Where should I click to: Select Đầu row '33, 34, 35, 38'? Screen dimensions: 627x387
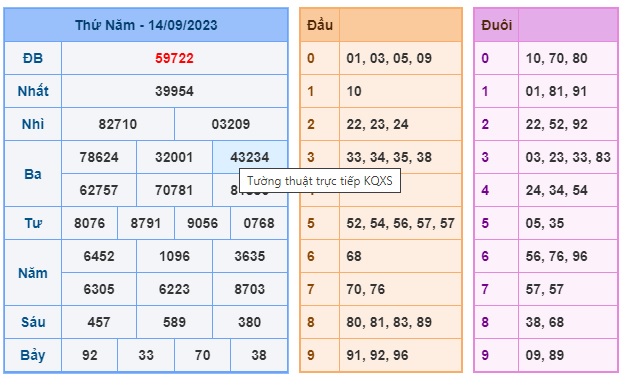389,157
